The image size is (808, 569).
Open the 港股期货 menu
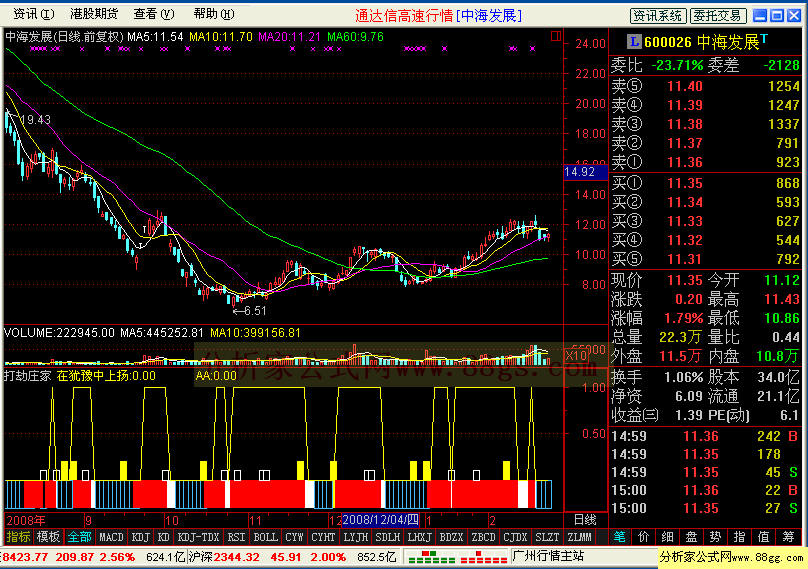(x=94, y=14)
